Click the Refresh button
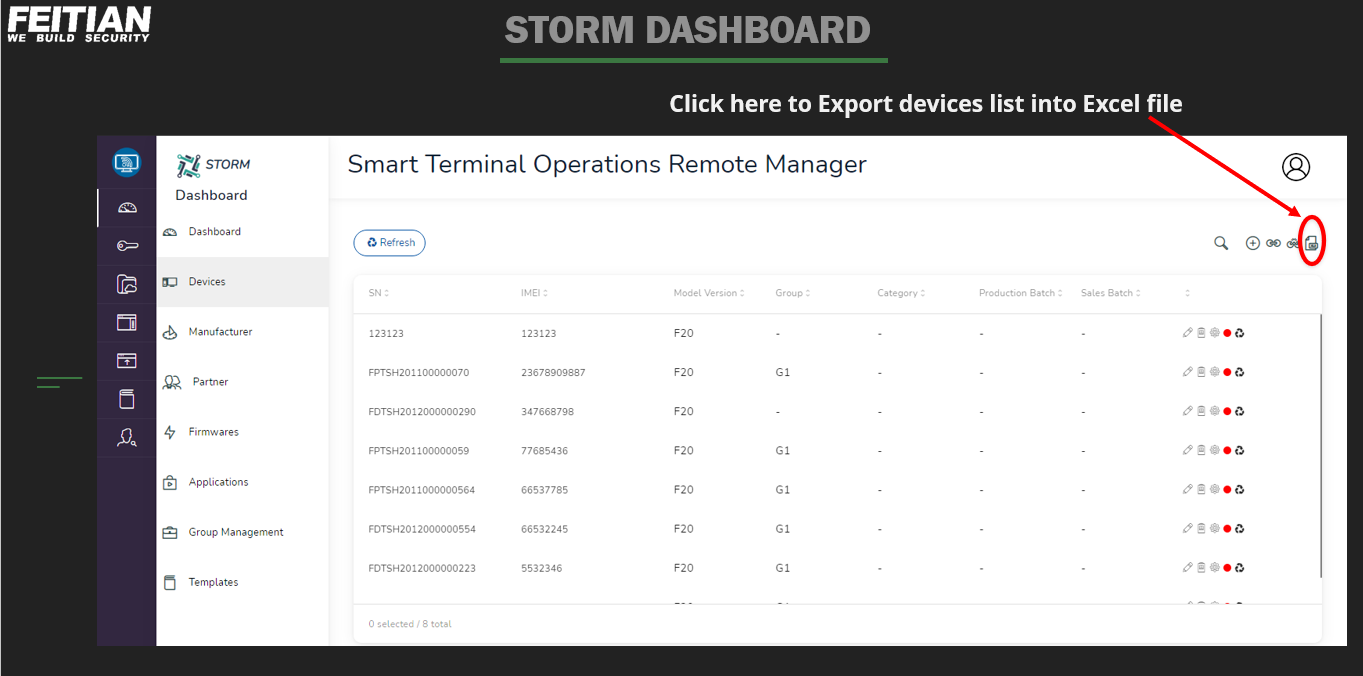The image size is (1363, 676). 390,243
